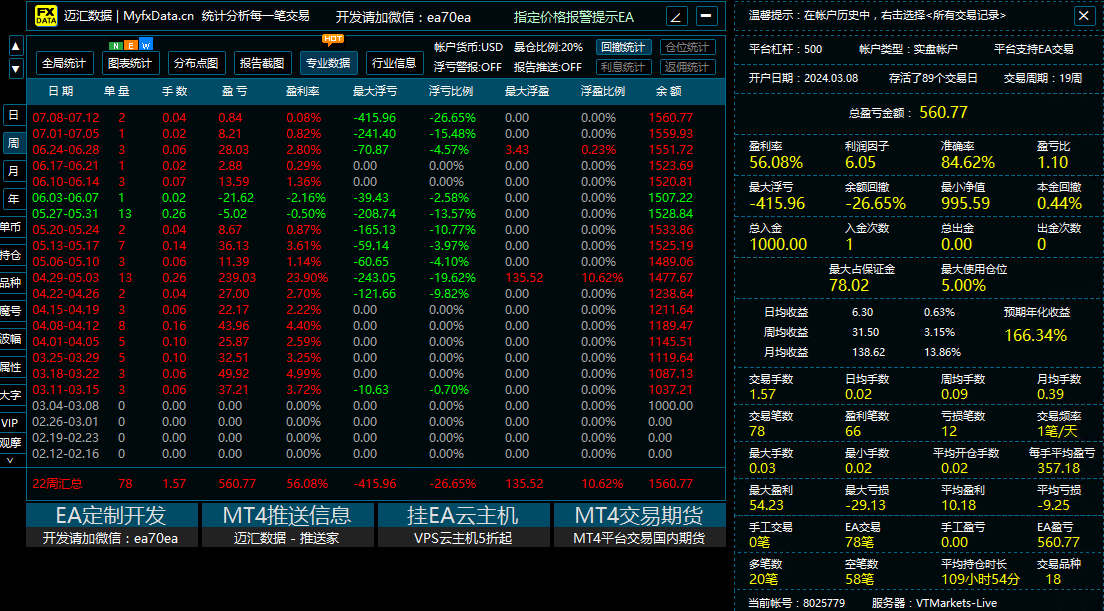Select the 月 monthly period view

pyautogui.click(x=13, y=170)
